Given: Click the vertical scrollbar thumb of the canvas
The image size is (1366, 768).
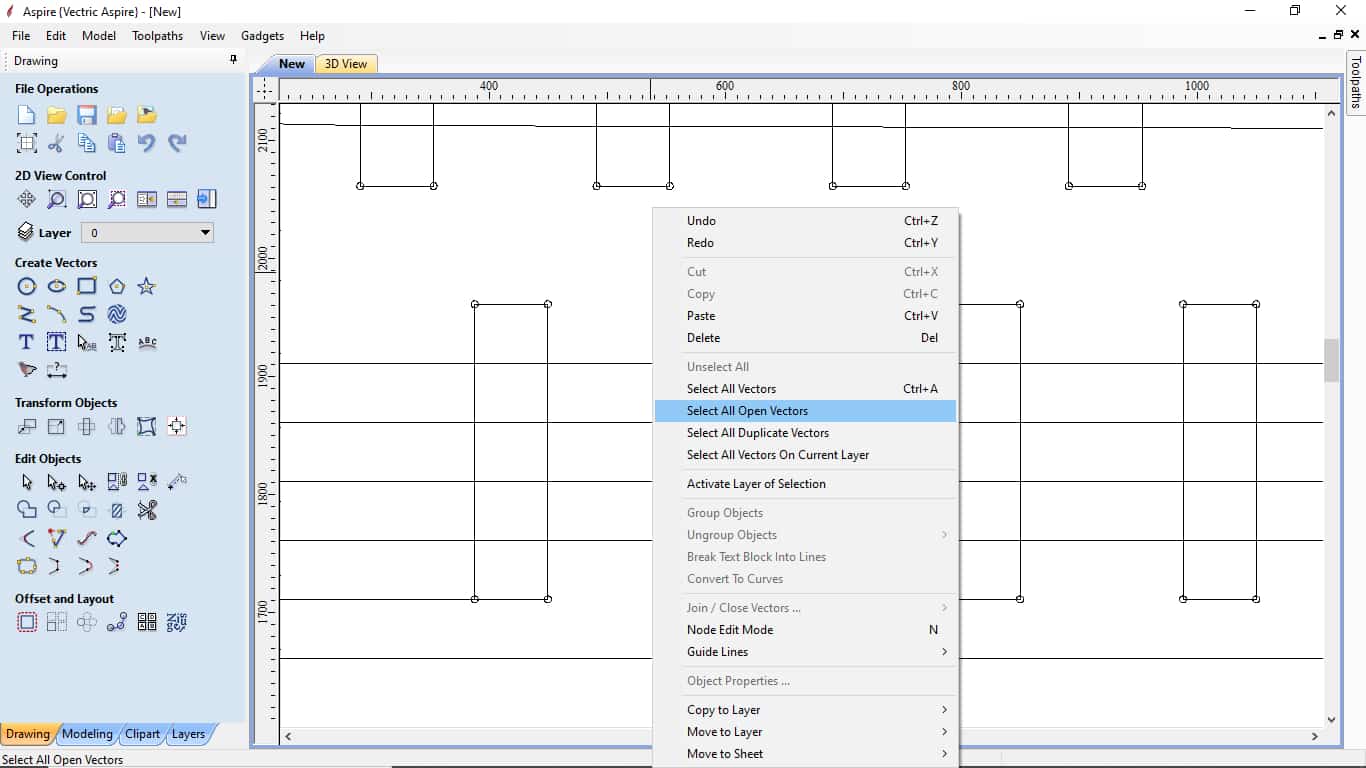Looking at the screenshot, I should click(x=1331, y=360).
